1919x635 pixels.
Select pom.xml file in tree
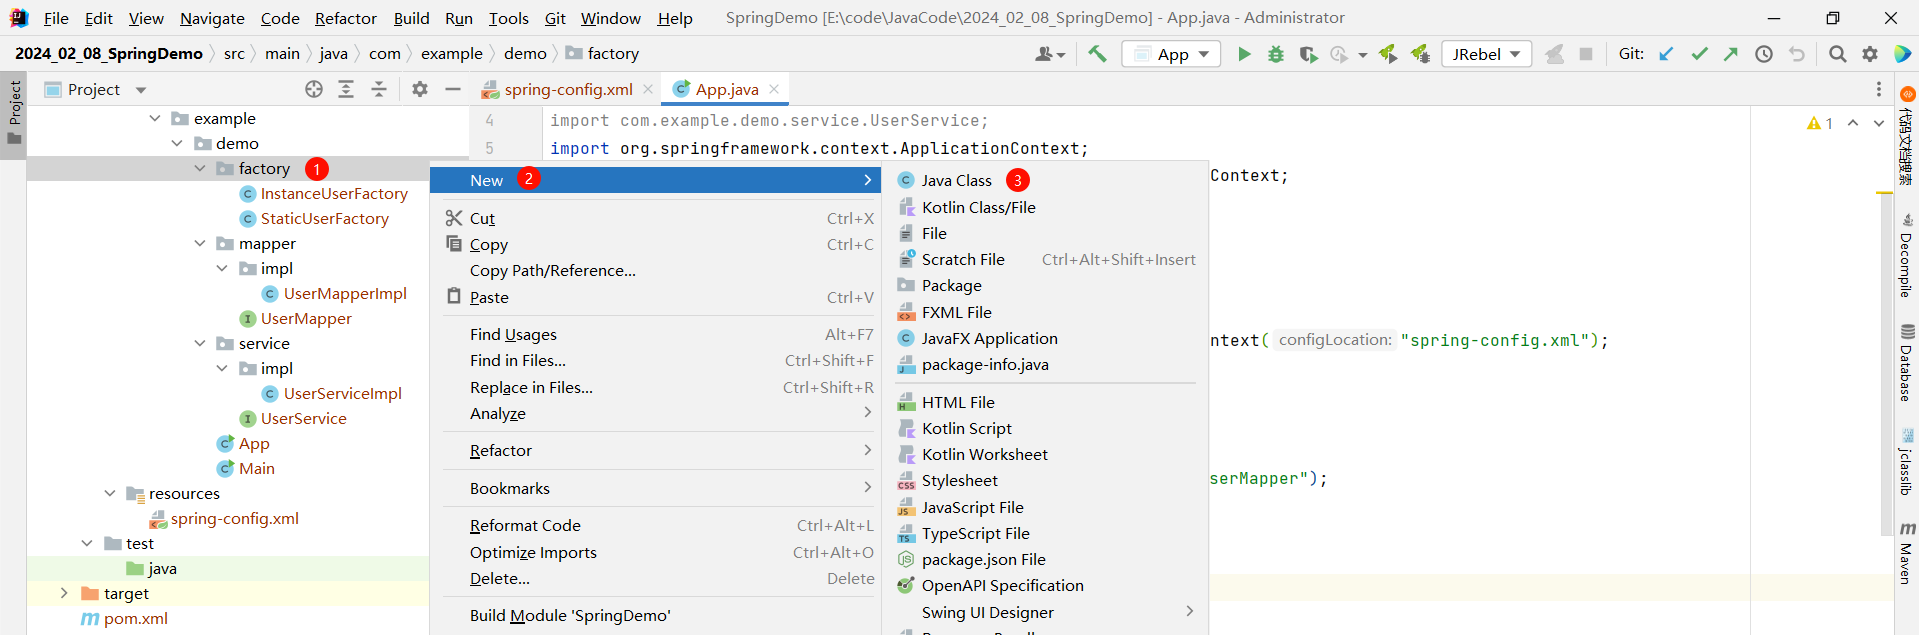135,618
